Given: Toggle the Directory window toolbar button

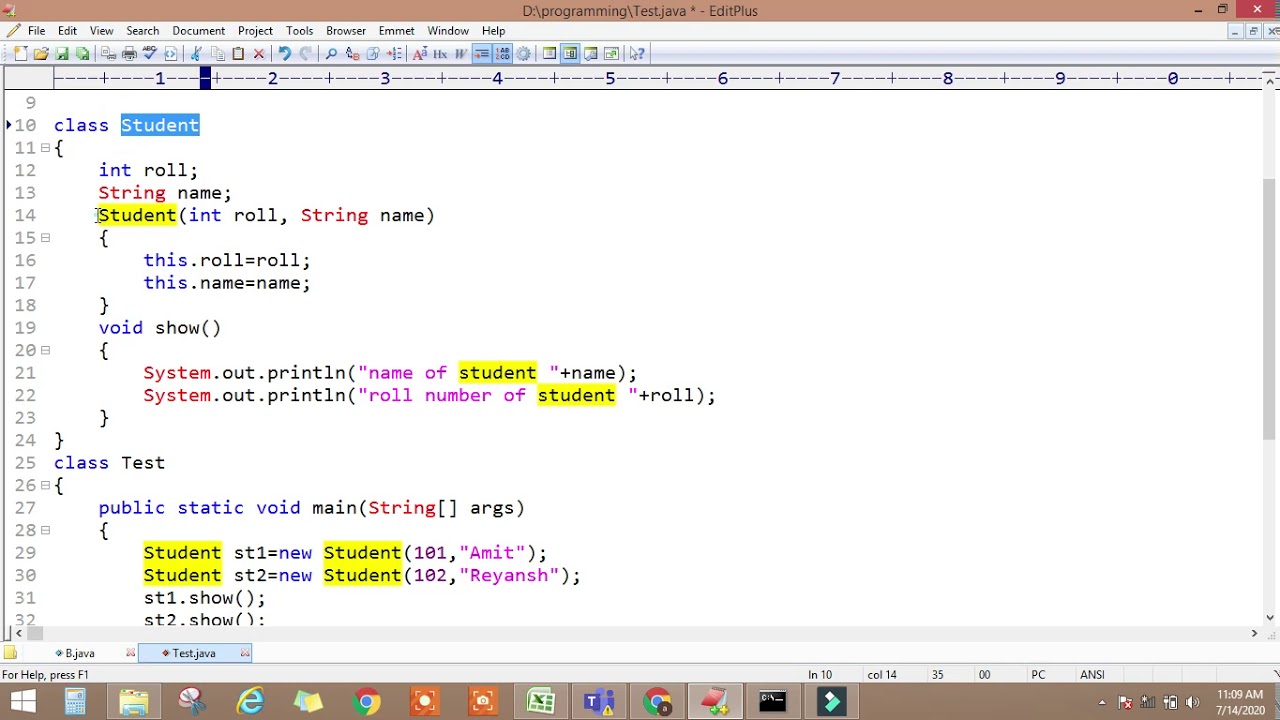Looking at the screenshot, I should 570,53.
